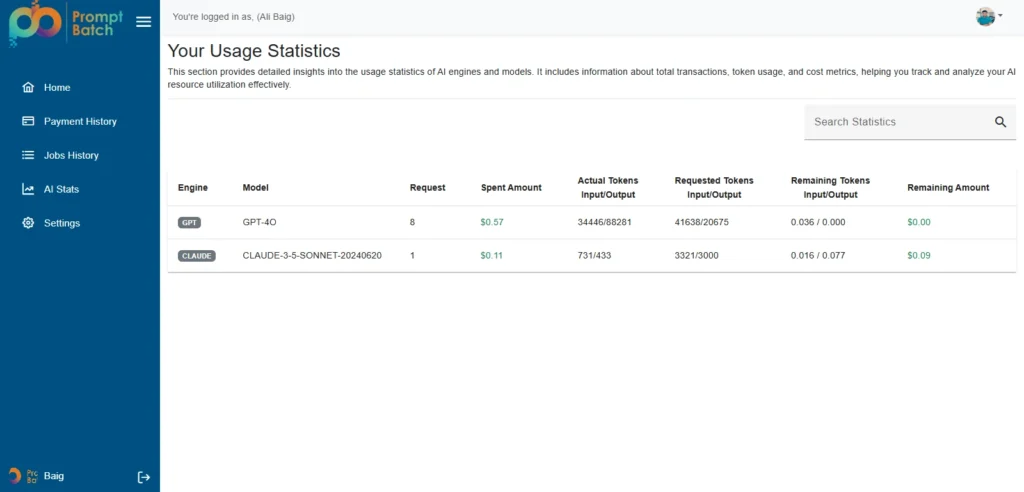Screen dimensions: 1024x492
Task: Toggle the hamburger sidebar menu
Action: point(144,22)
